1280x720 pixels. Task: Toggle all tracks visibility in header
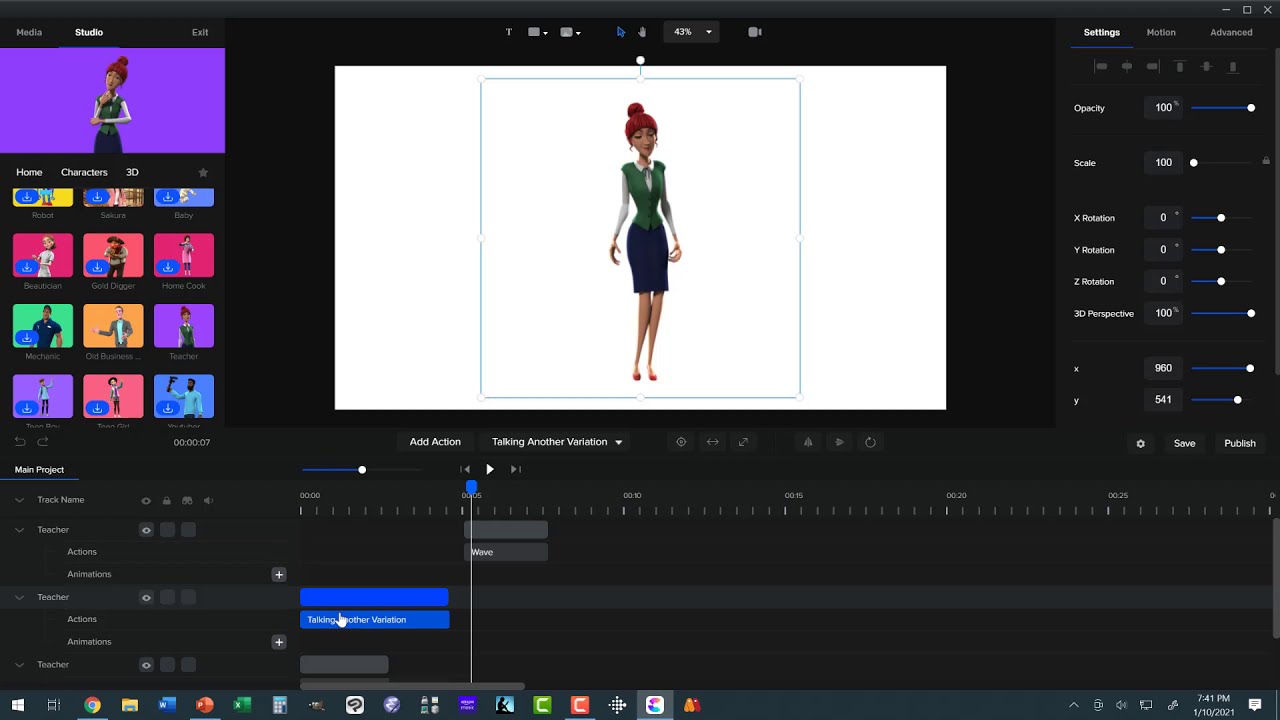coord(146,500)
